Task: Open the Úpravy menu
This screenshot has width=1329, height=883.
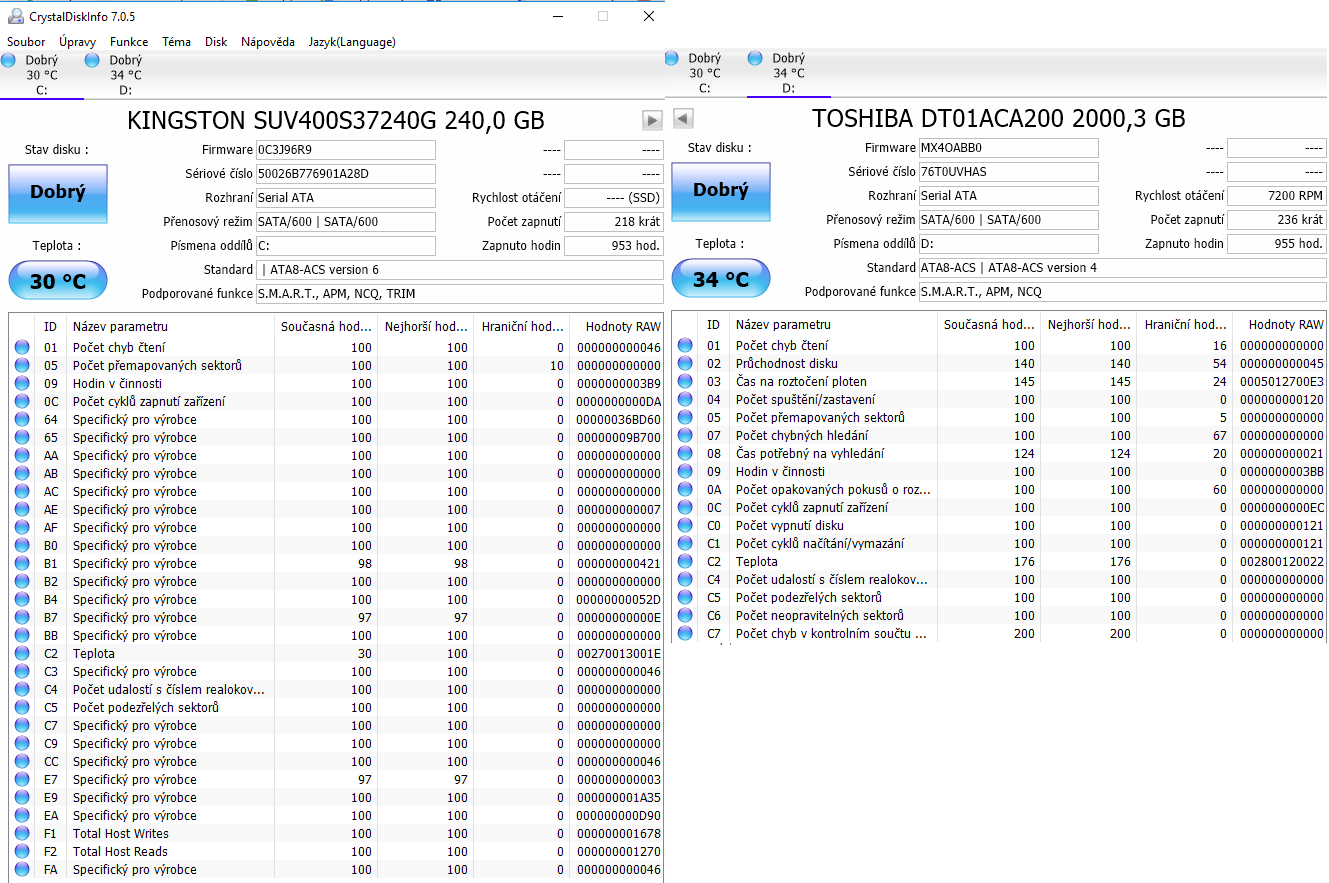Action: [x=77, y=42]
